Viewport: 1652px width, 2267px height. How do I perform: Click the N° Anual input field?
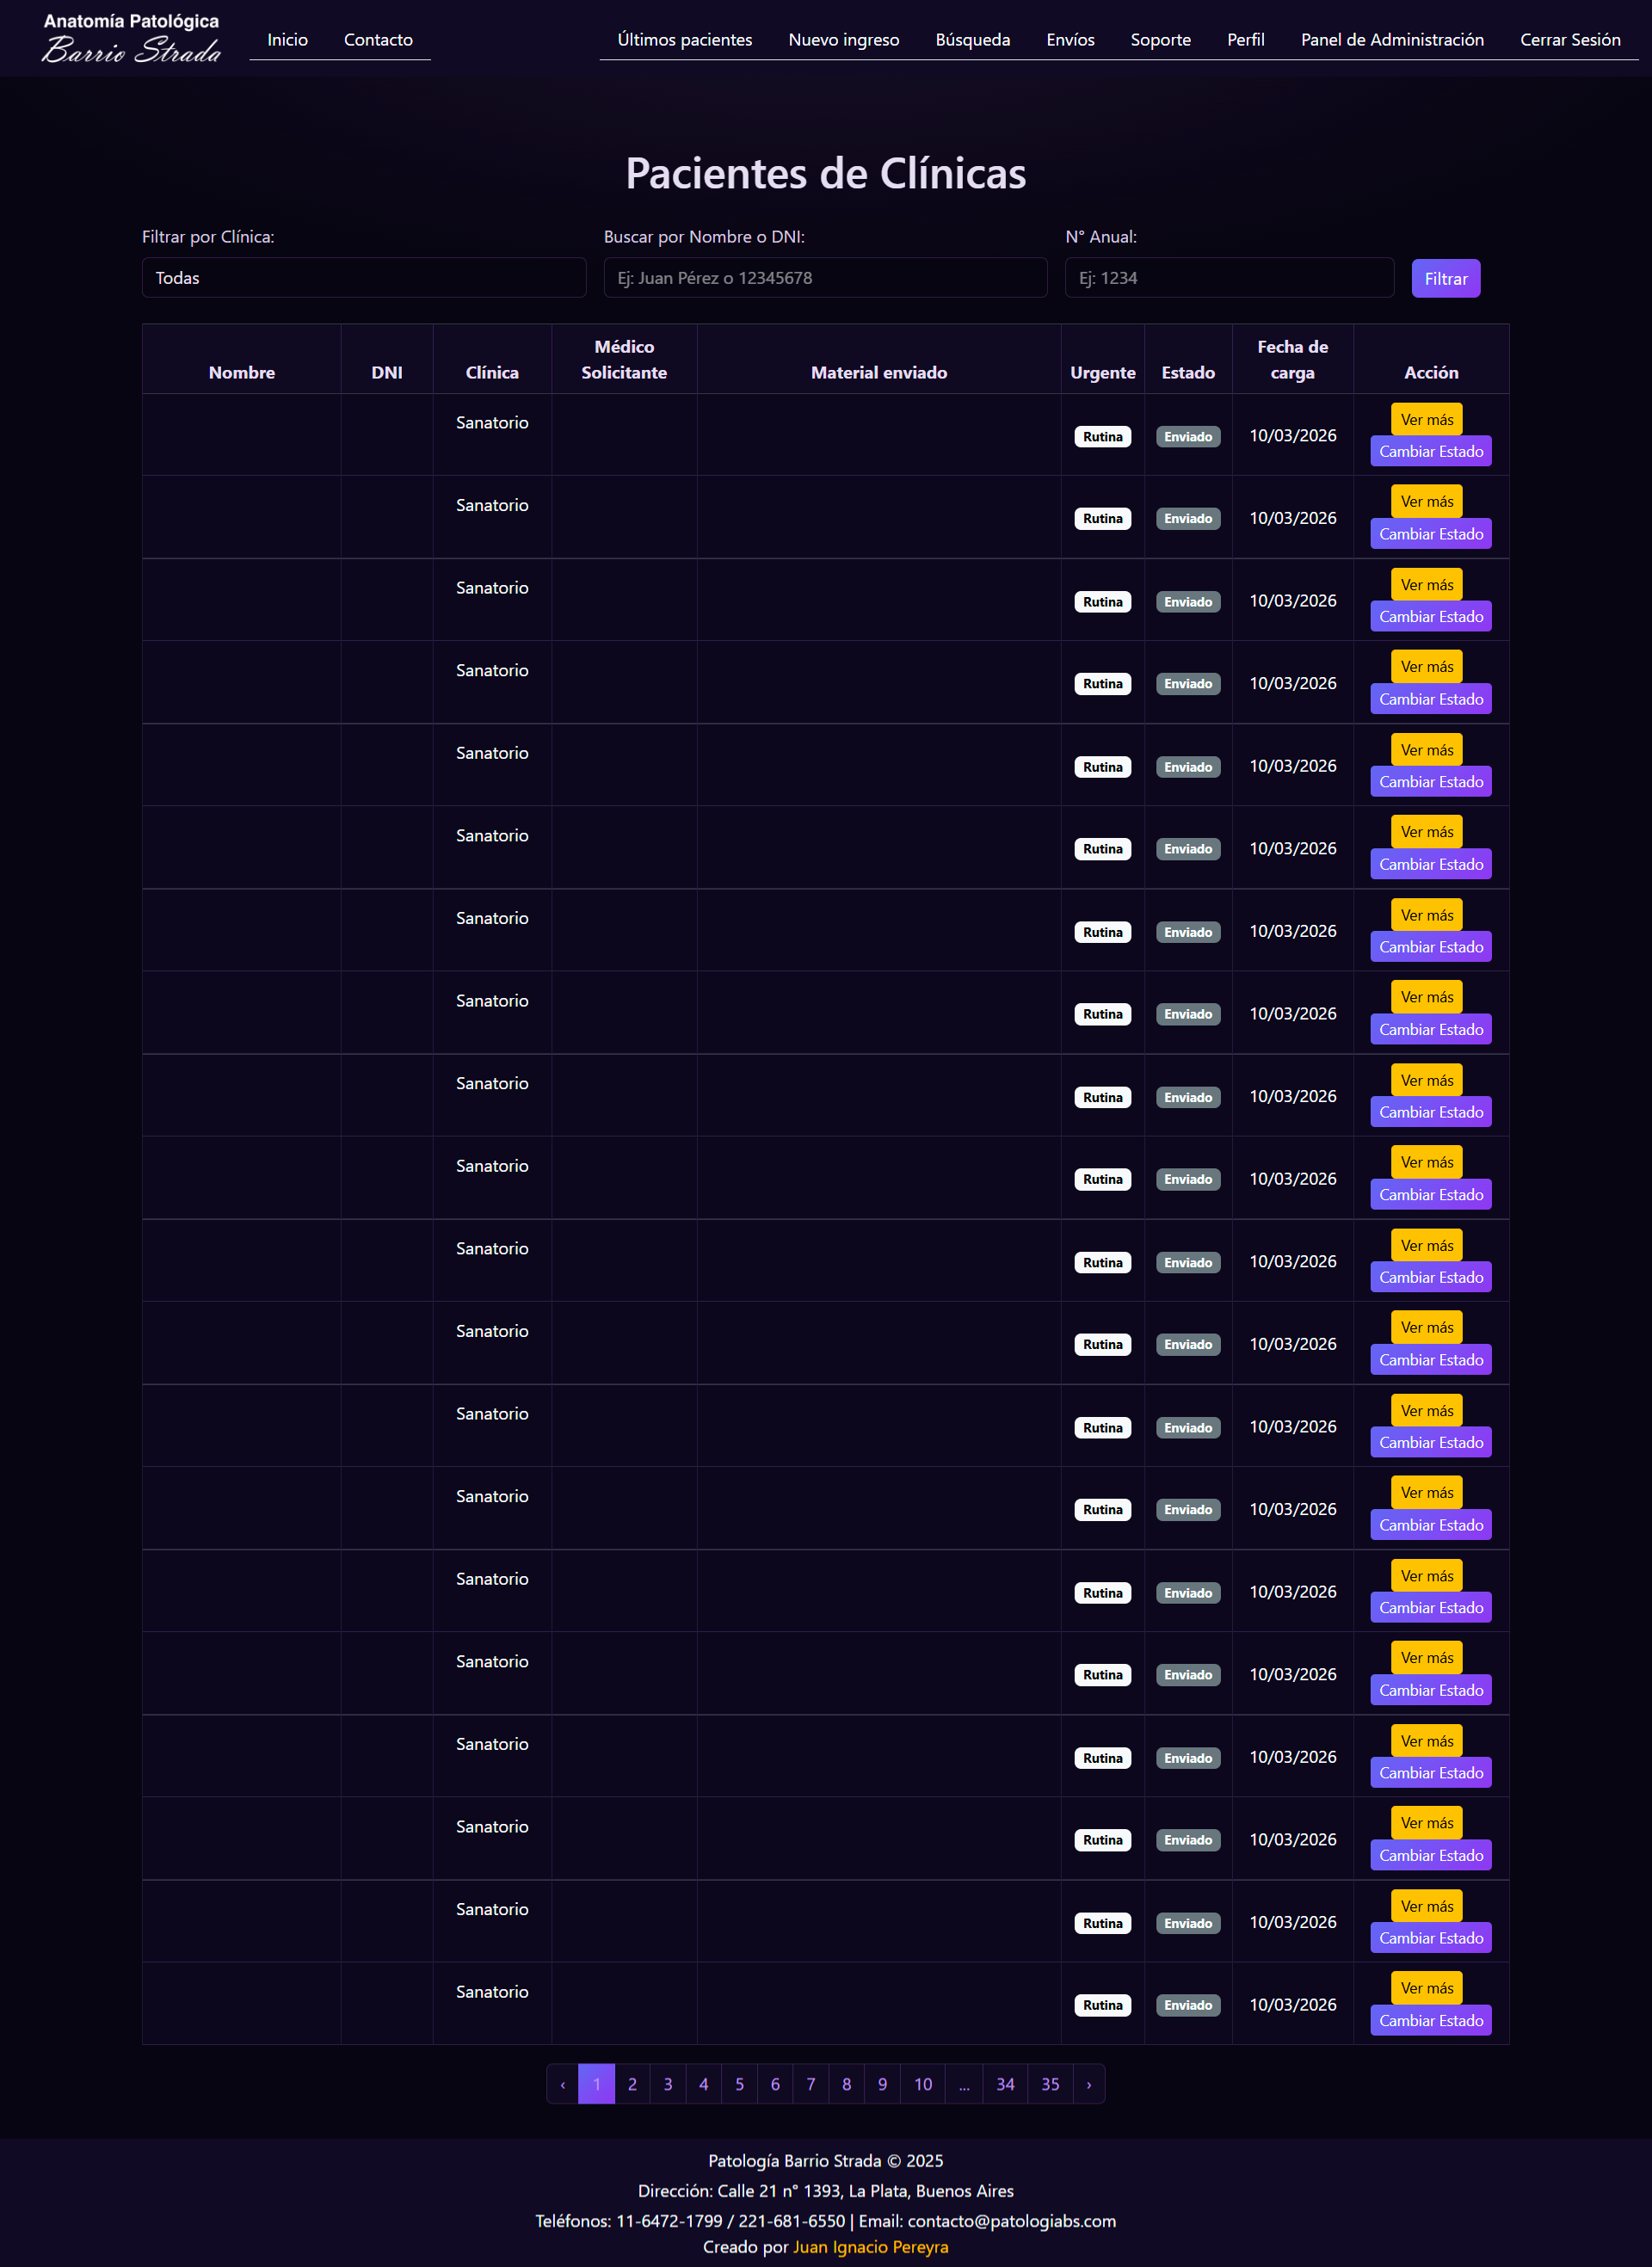click(1229, 278)
